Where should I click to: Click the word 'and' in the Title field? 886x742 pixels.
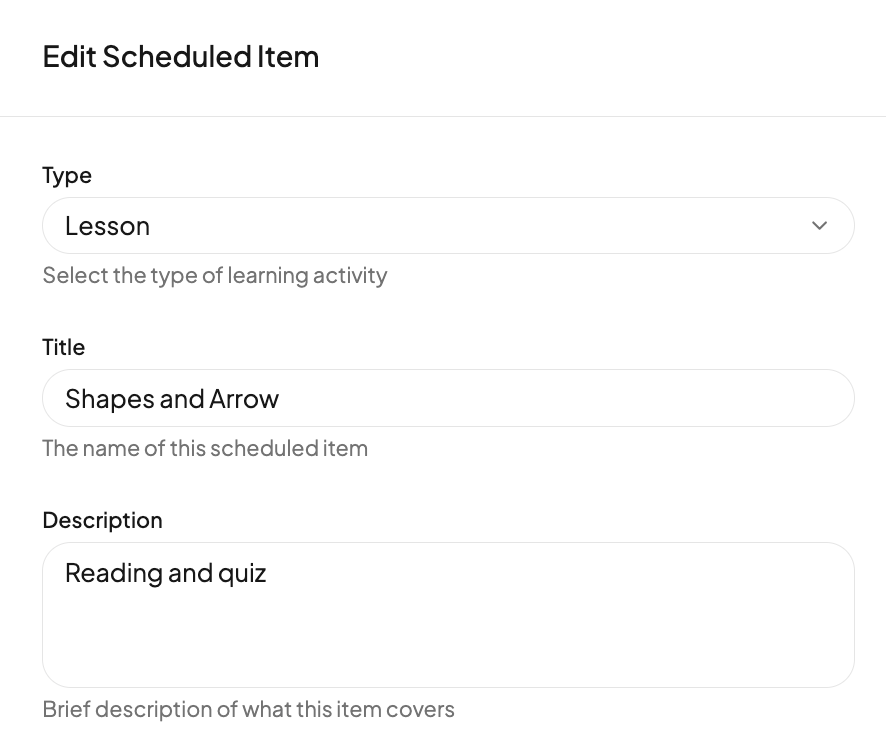[x=182, y=399]
